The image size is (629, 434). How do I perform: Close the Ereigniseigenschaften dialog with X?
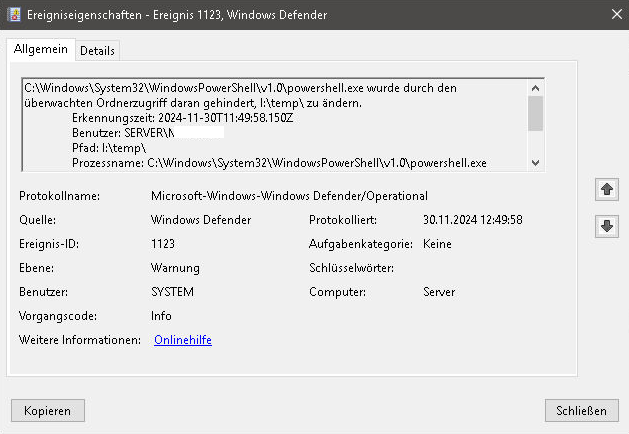(617, 14)
